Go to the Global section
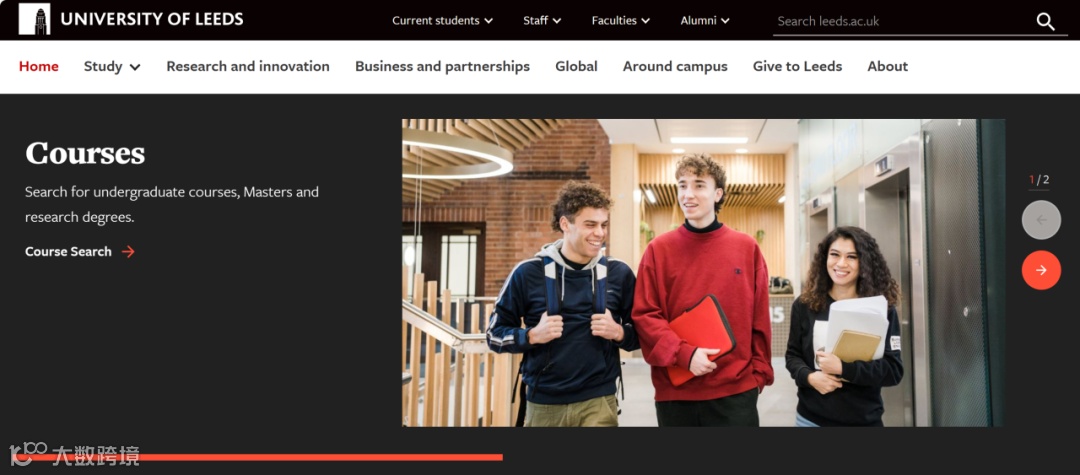The image size is (1080, 475). pyautogui.click(x=577, y=67)
